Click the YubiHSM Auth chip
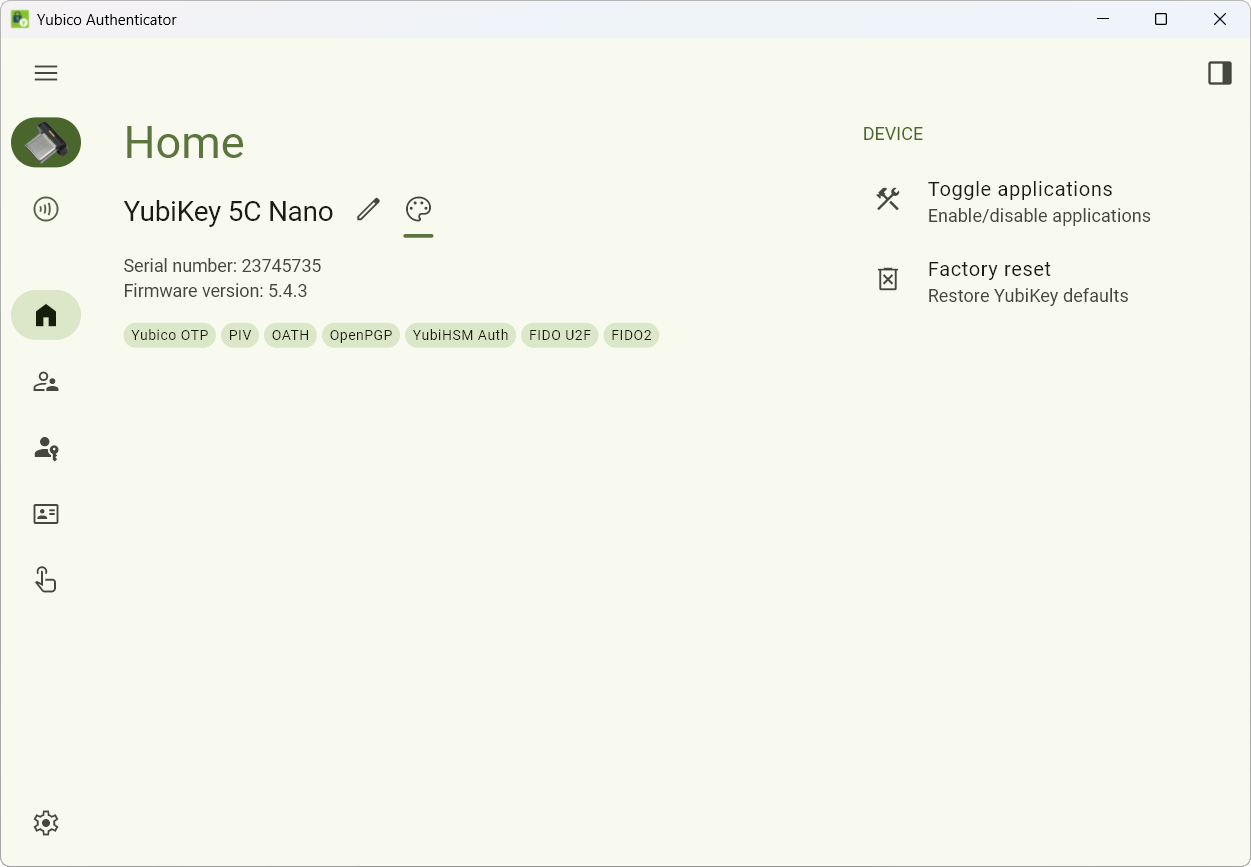 point(460,335)
